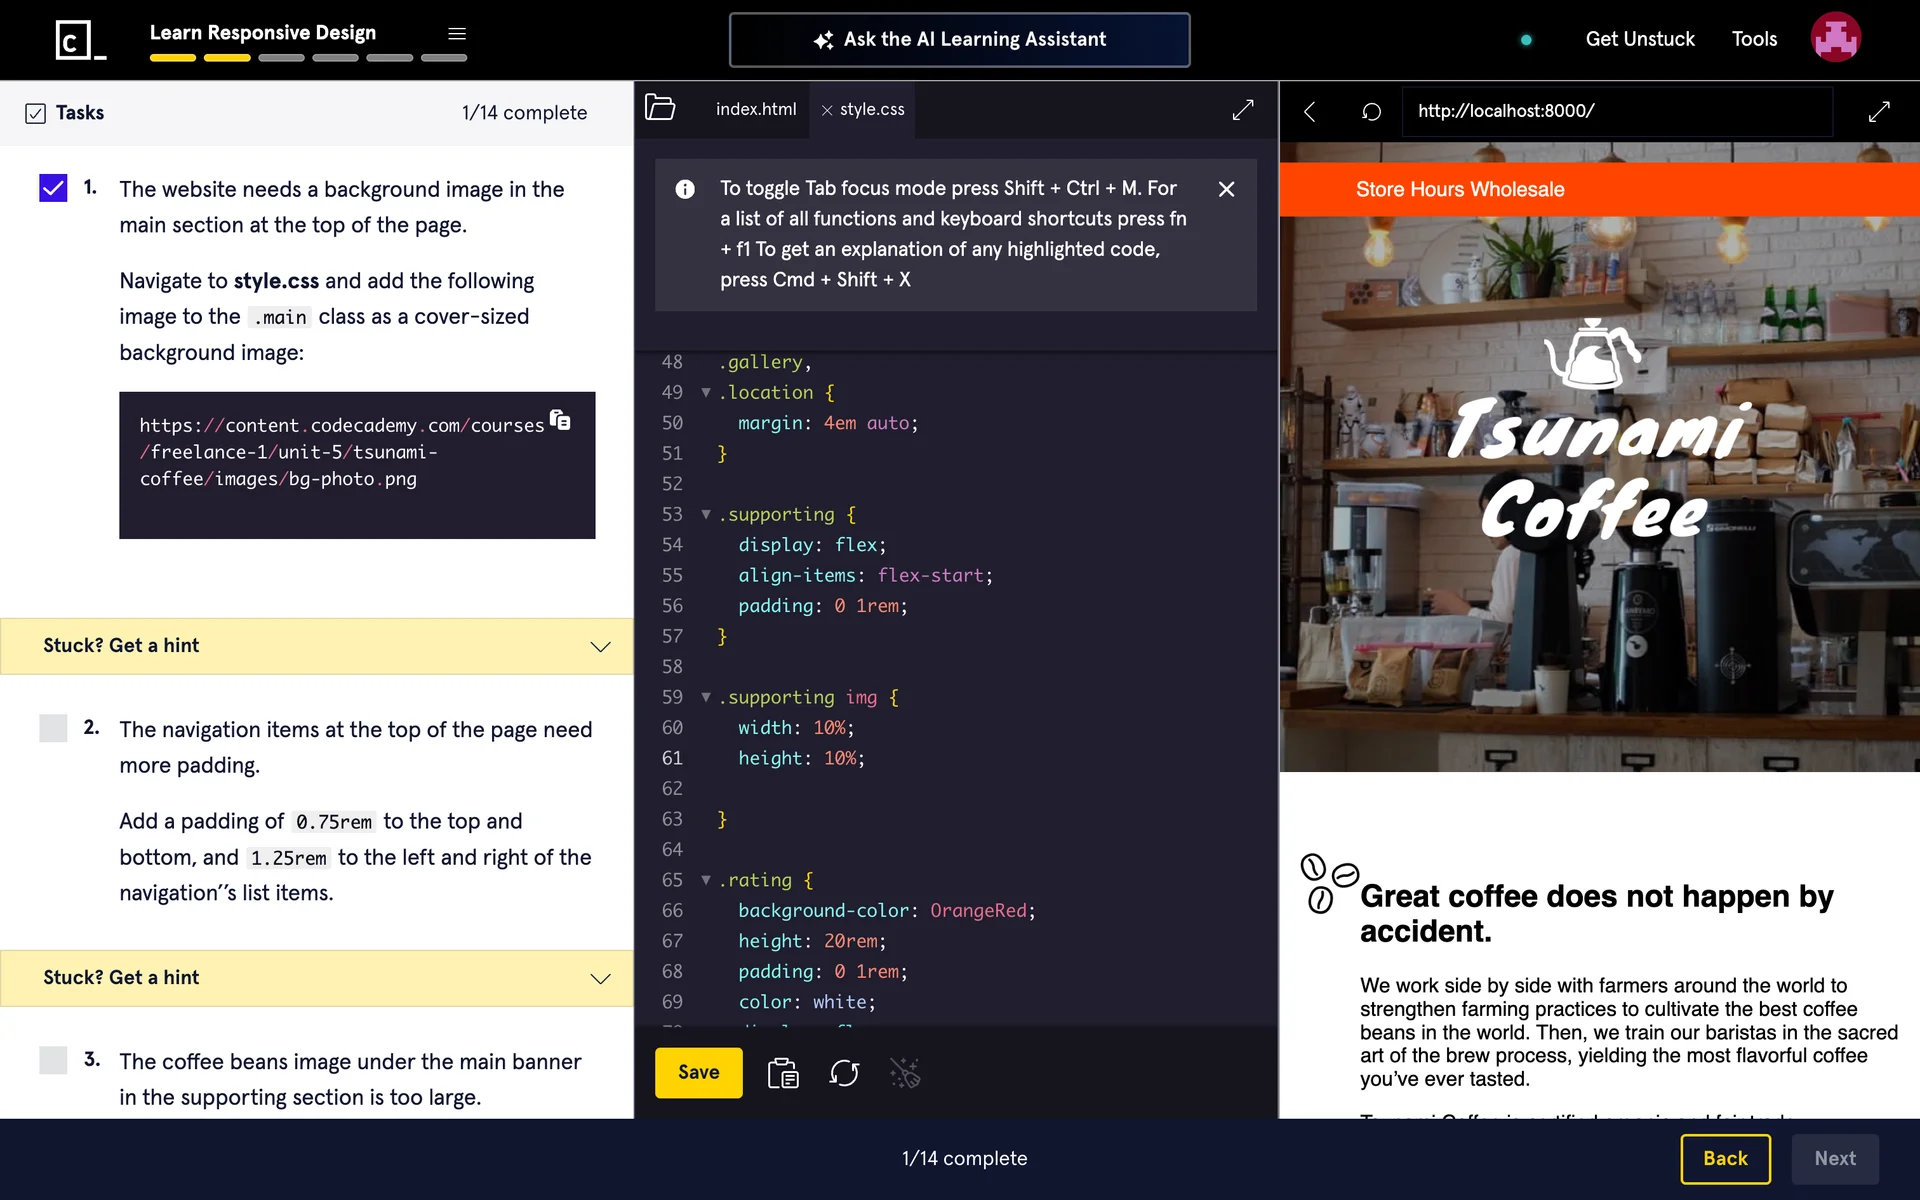Open the course syllabus hamburger menu
1920x1200 pixels.
point(457,33)
